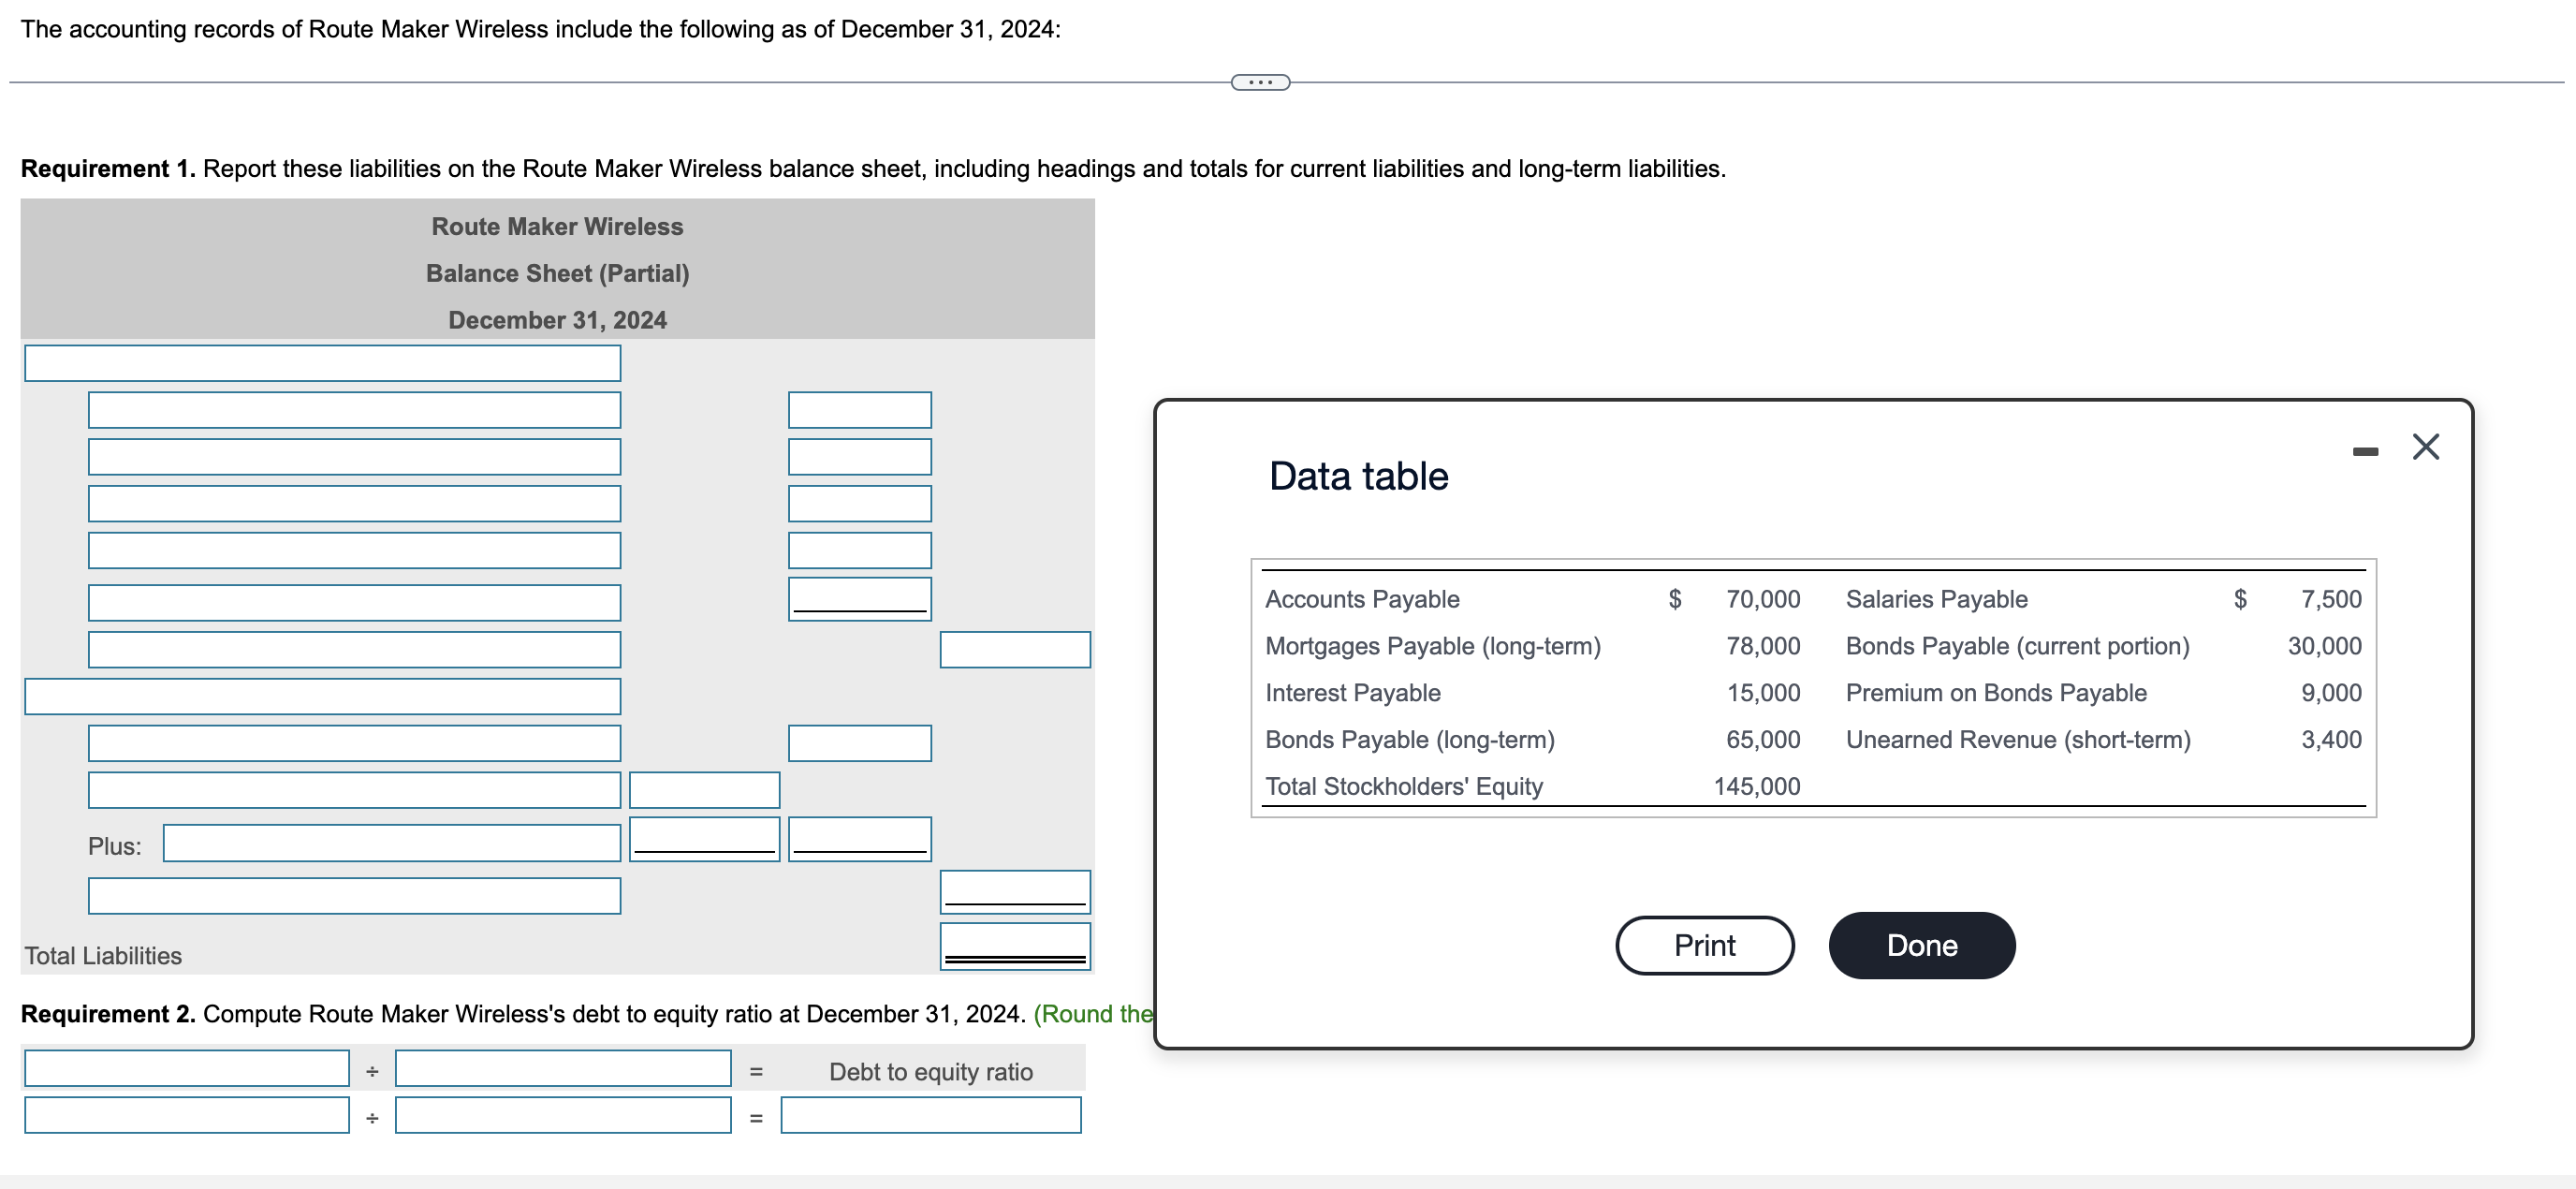Select the first liability account name field
2576x1189 pixels.
tap(354, 410)
